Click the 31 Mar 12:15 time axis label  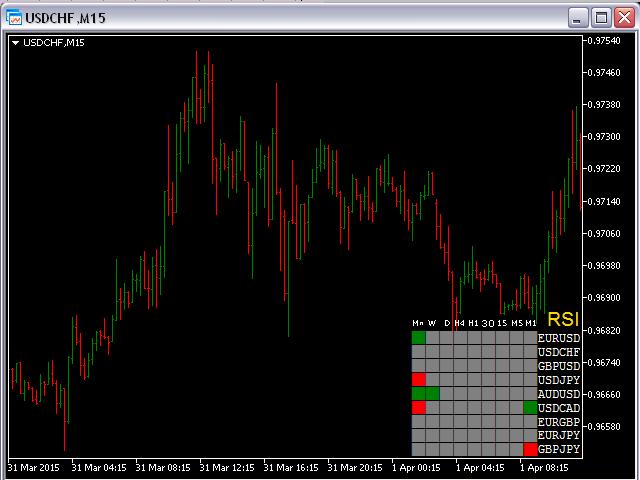click(x=229, y=467)
